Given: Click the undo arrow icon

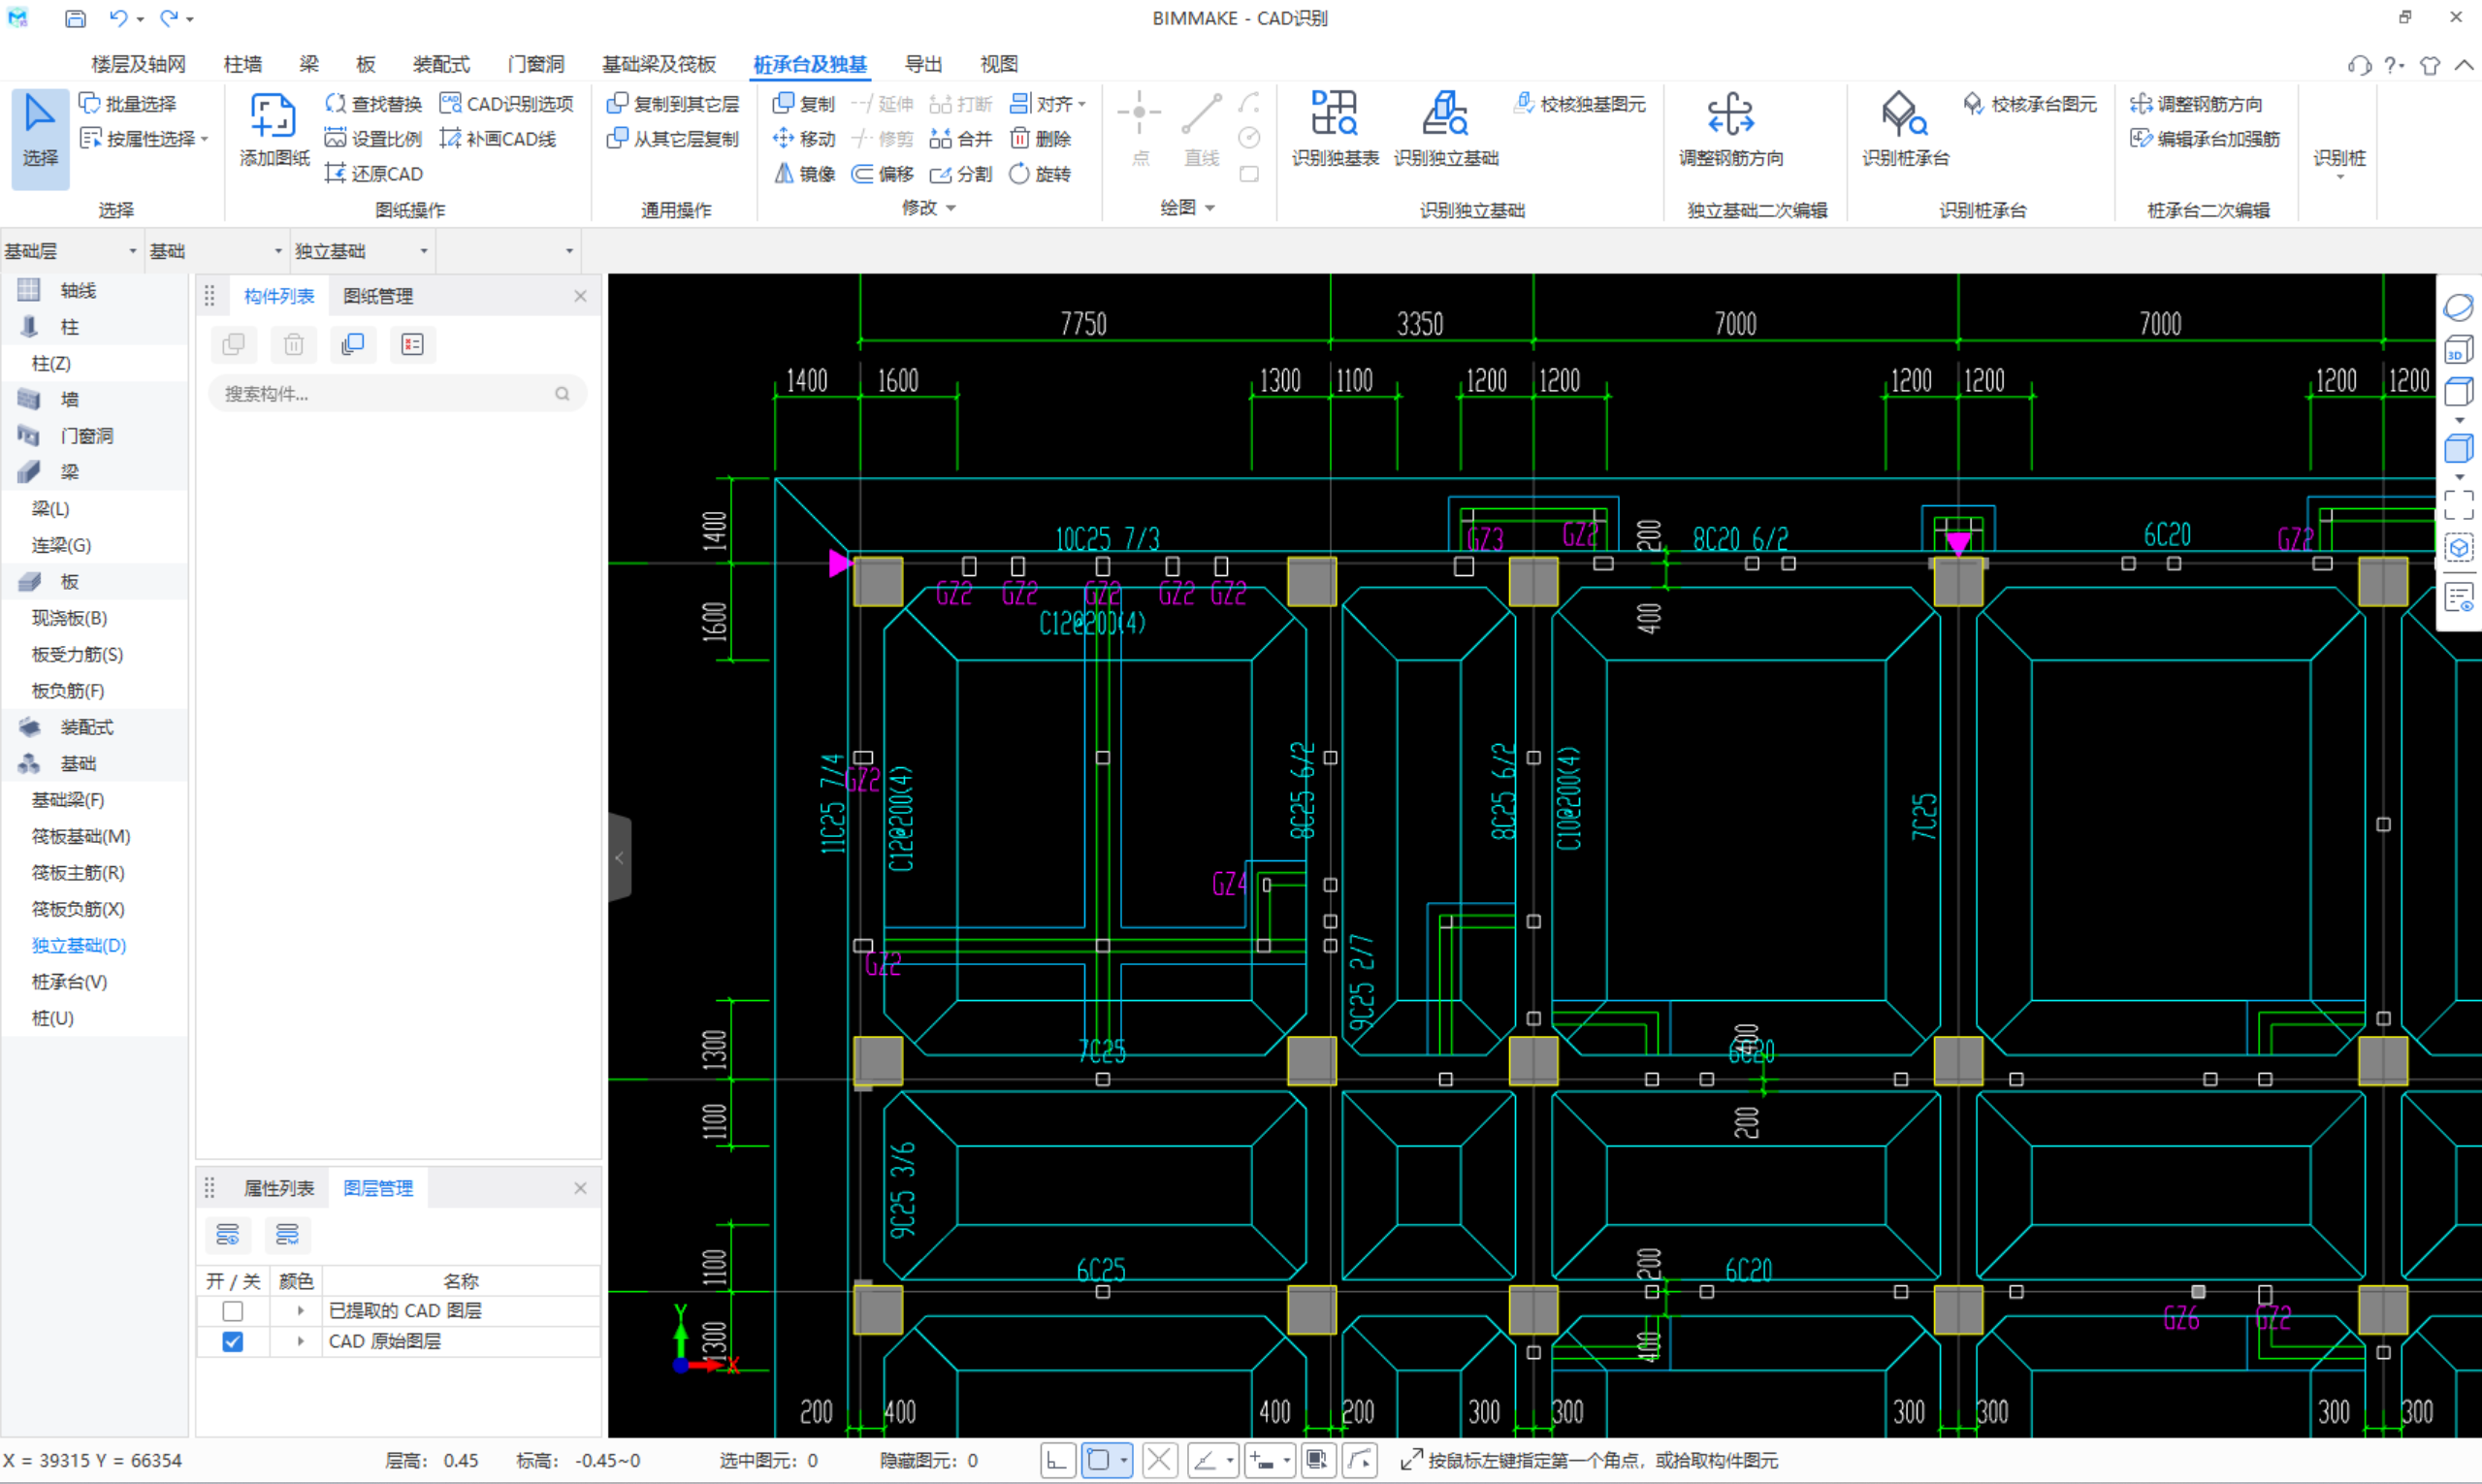Looking at the screenshot, I should [119, 18].
